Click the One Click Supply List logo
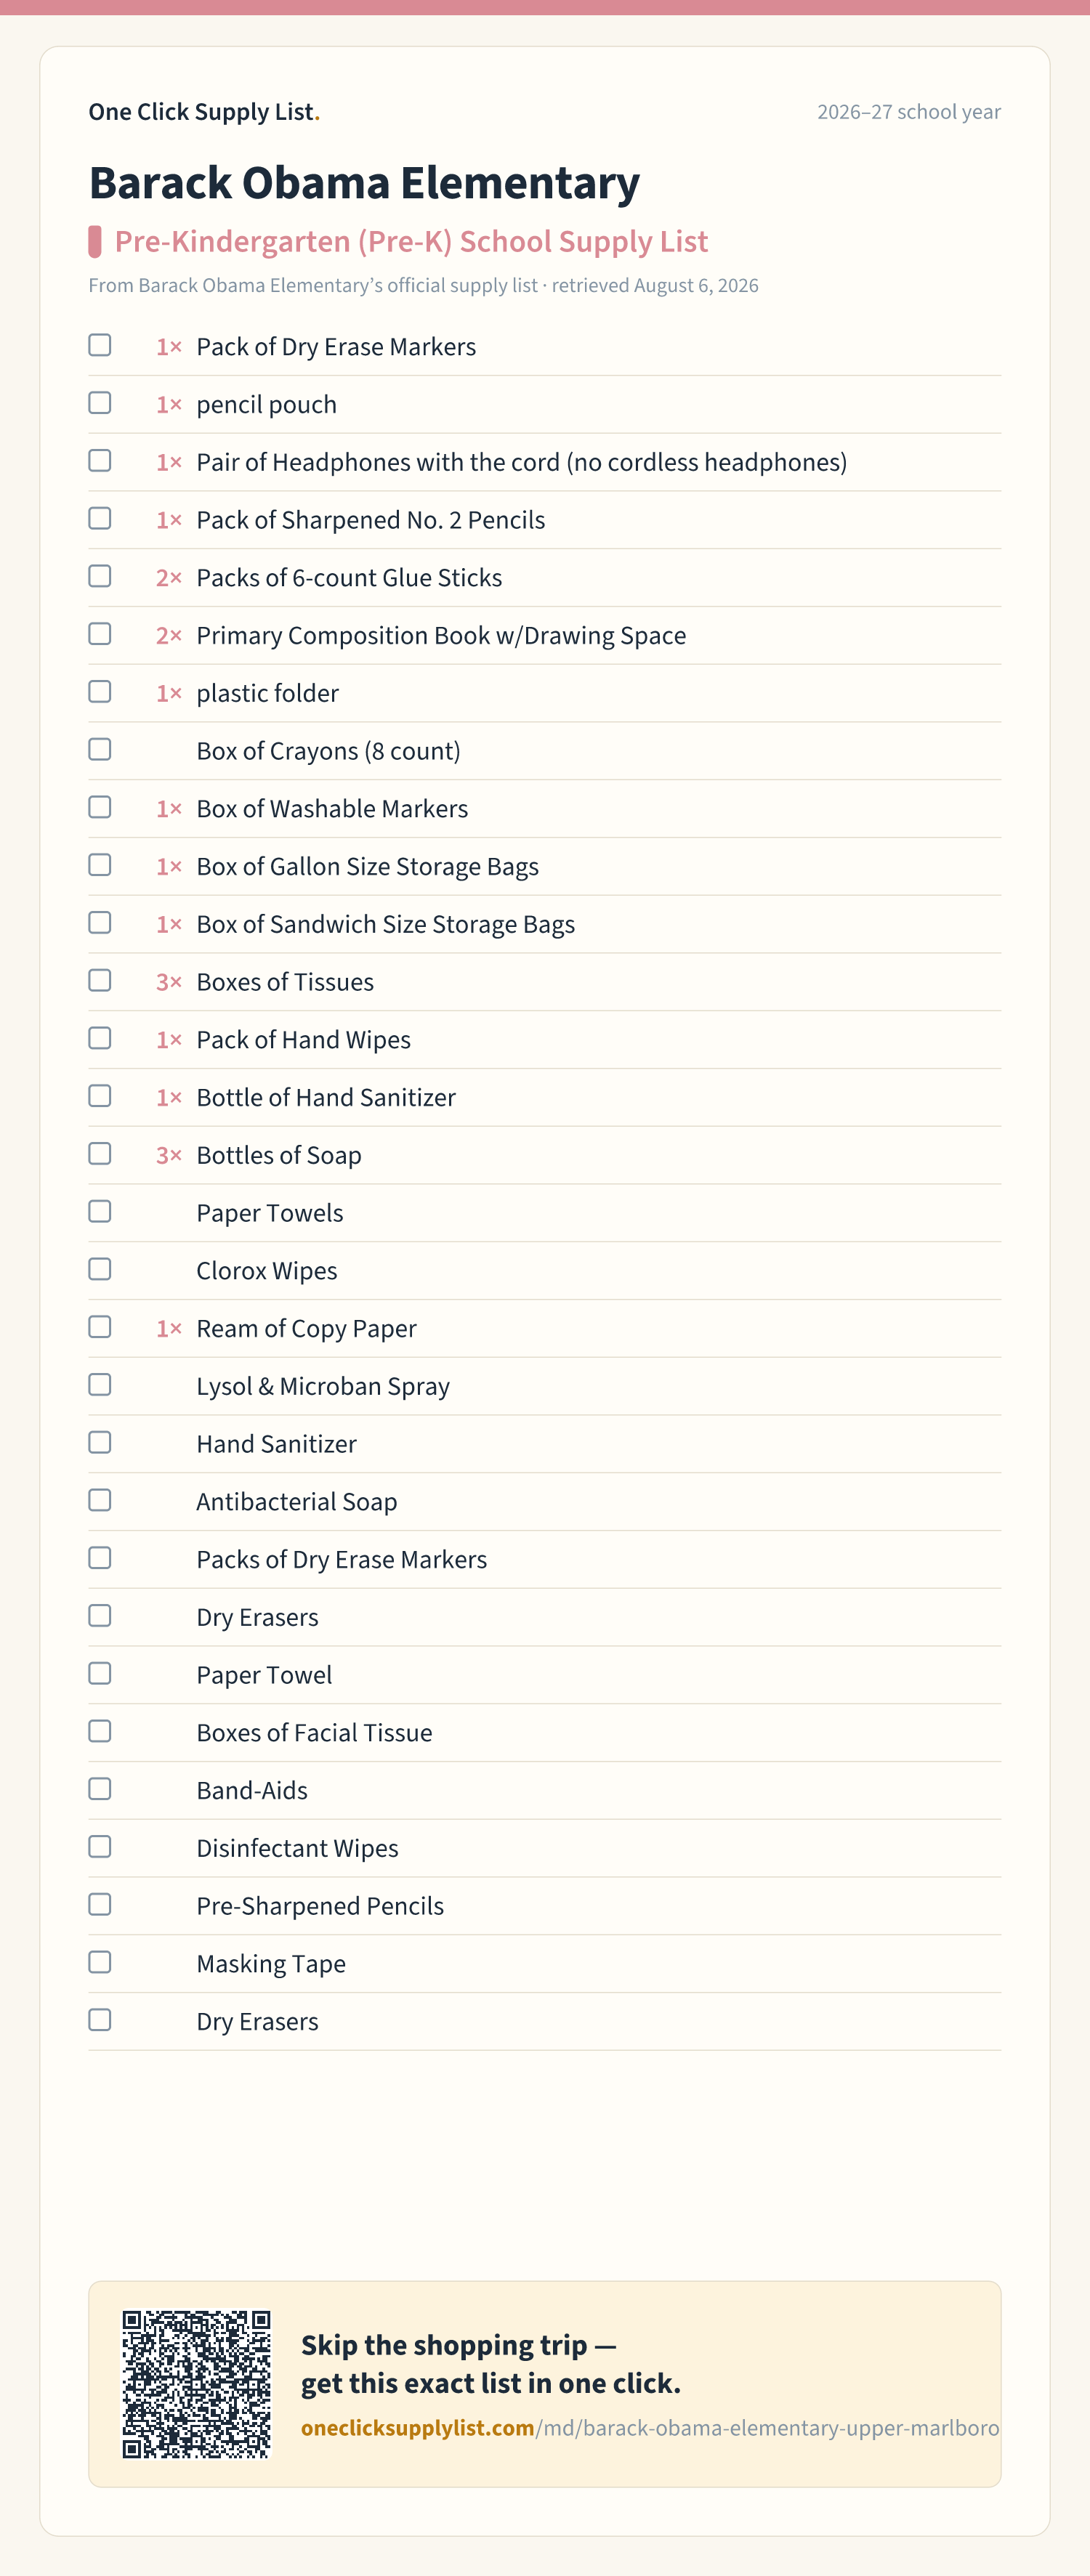 pos(204,112)
